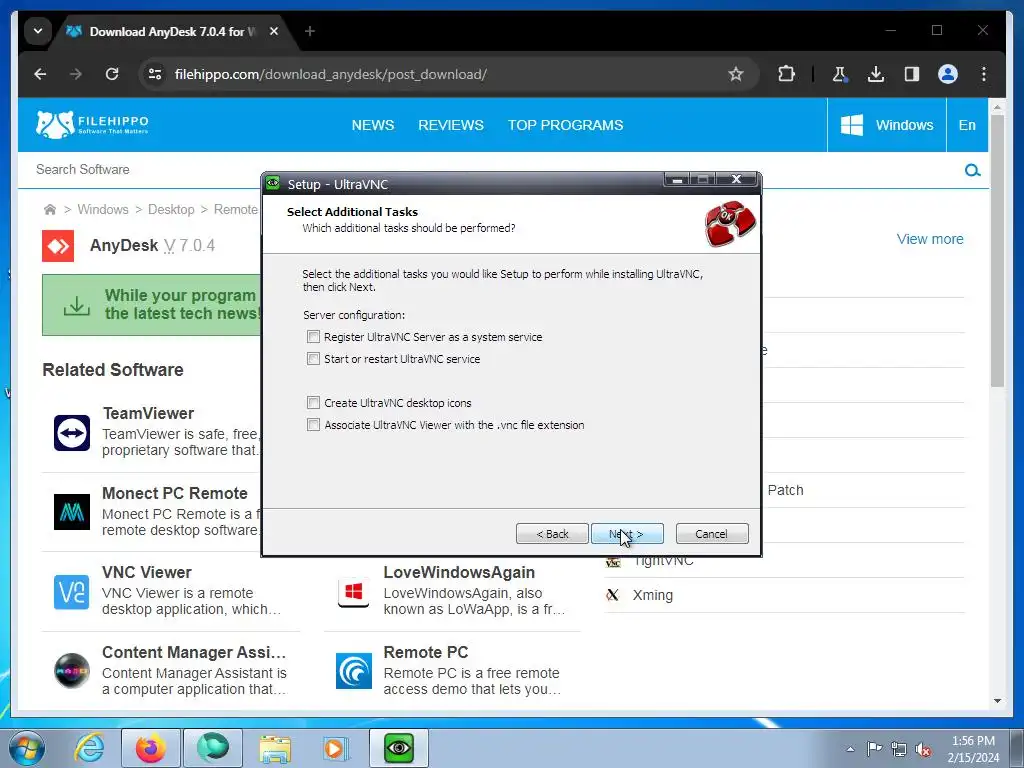Cancel the UltraVNC setup
1024x768 pixels.
712,534
